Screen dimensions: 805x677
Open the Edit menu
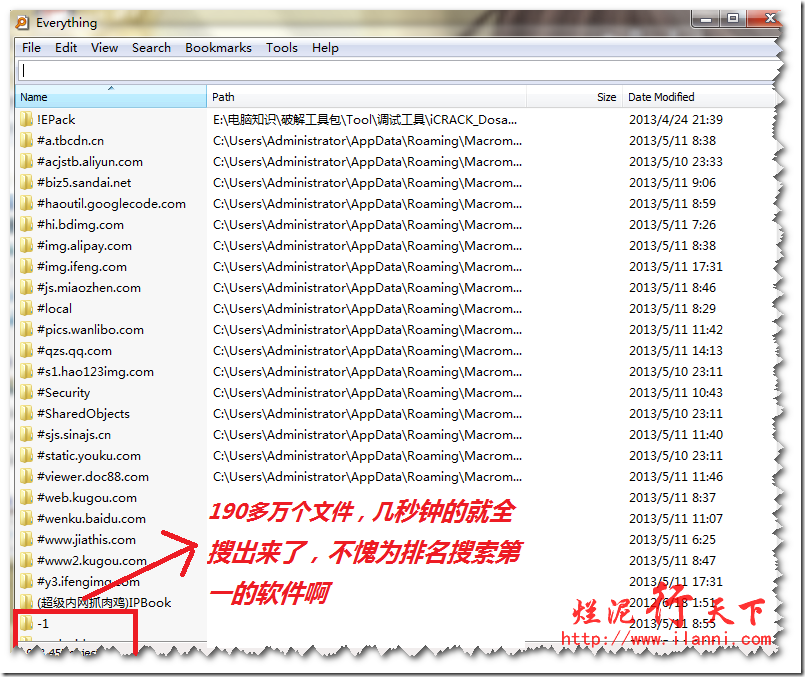click(66, 48)
